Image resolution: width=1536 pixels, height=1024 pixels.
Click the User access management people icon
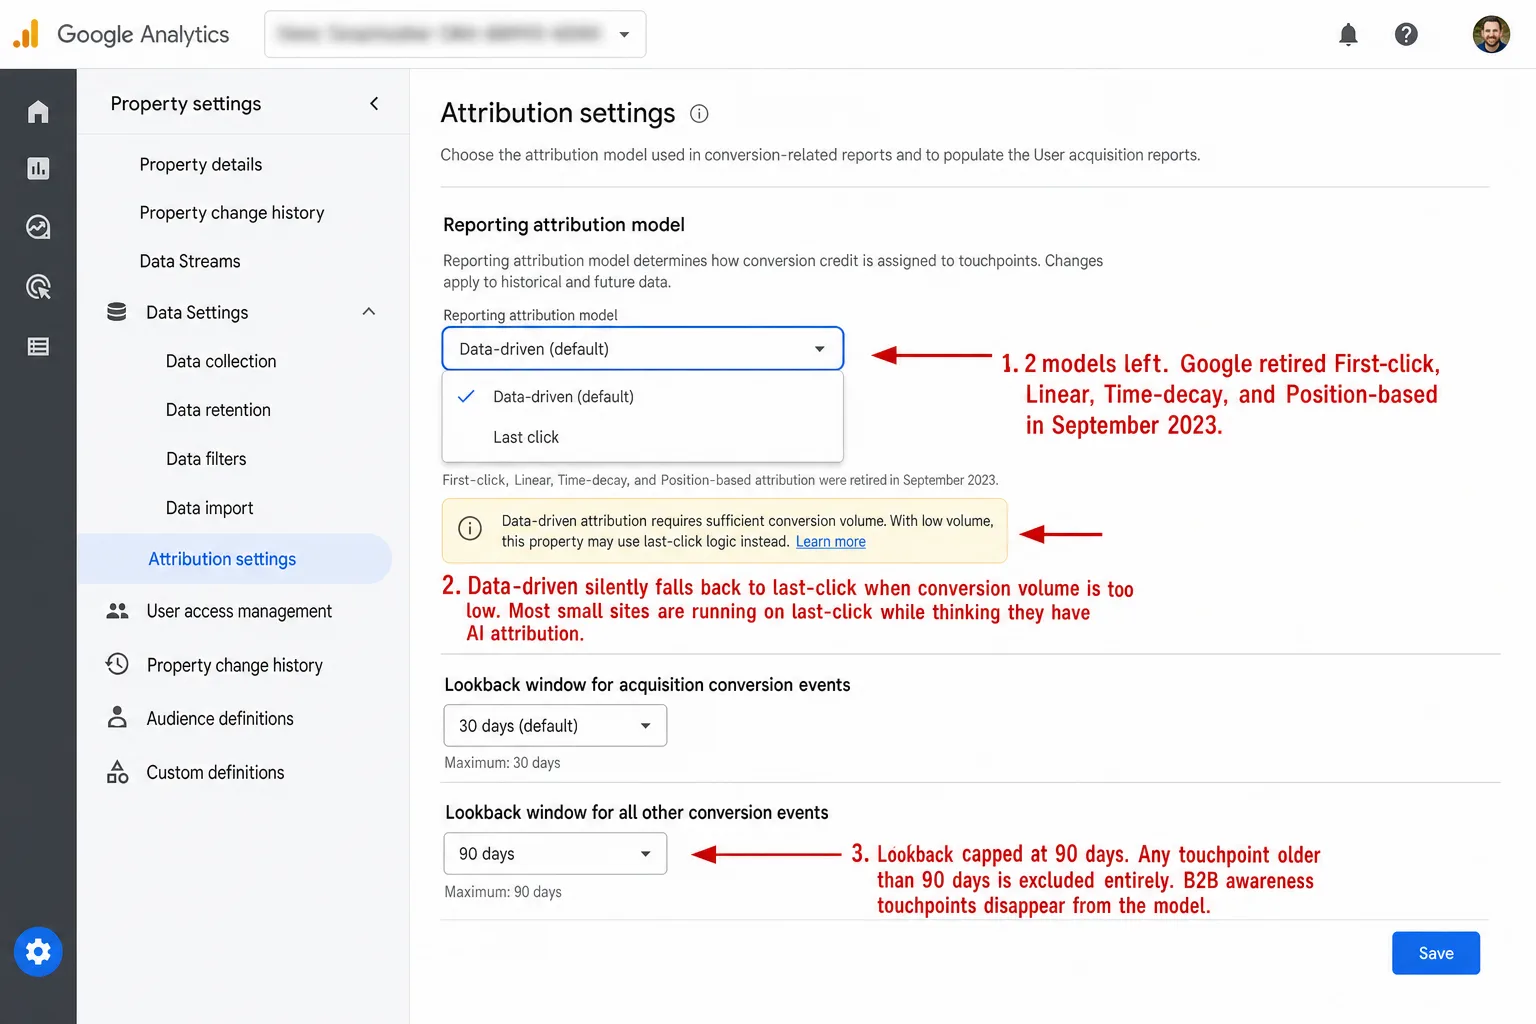pos(117,611)
